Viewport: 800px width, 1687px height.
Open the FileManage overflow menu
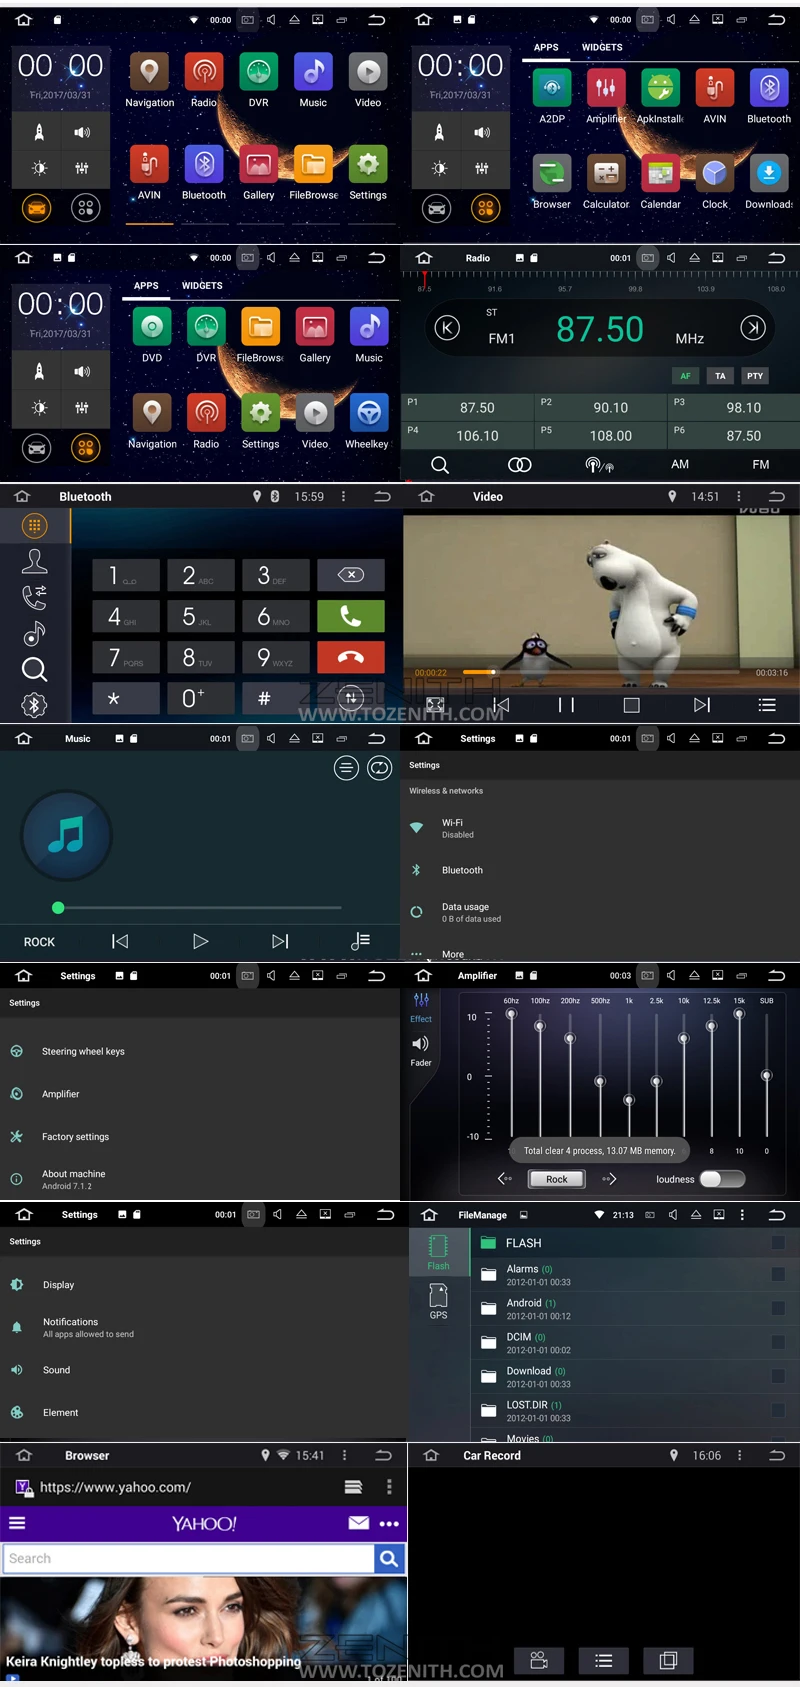[742, 1215]
